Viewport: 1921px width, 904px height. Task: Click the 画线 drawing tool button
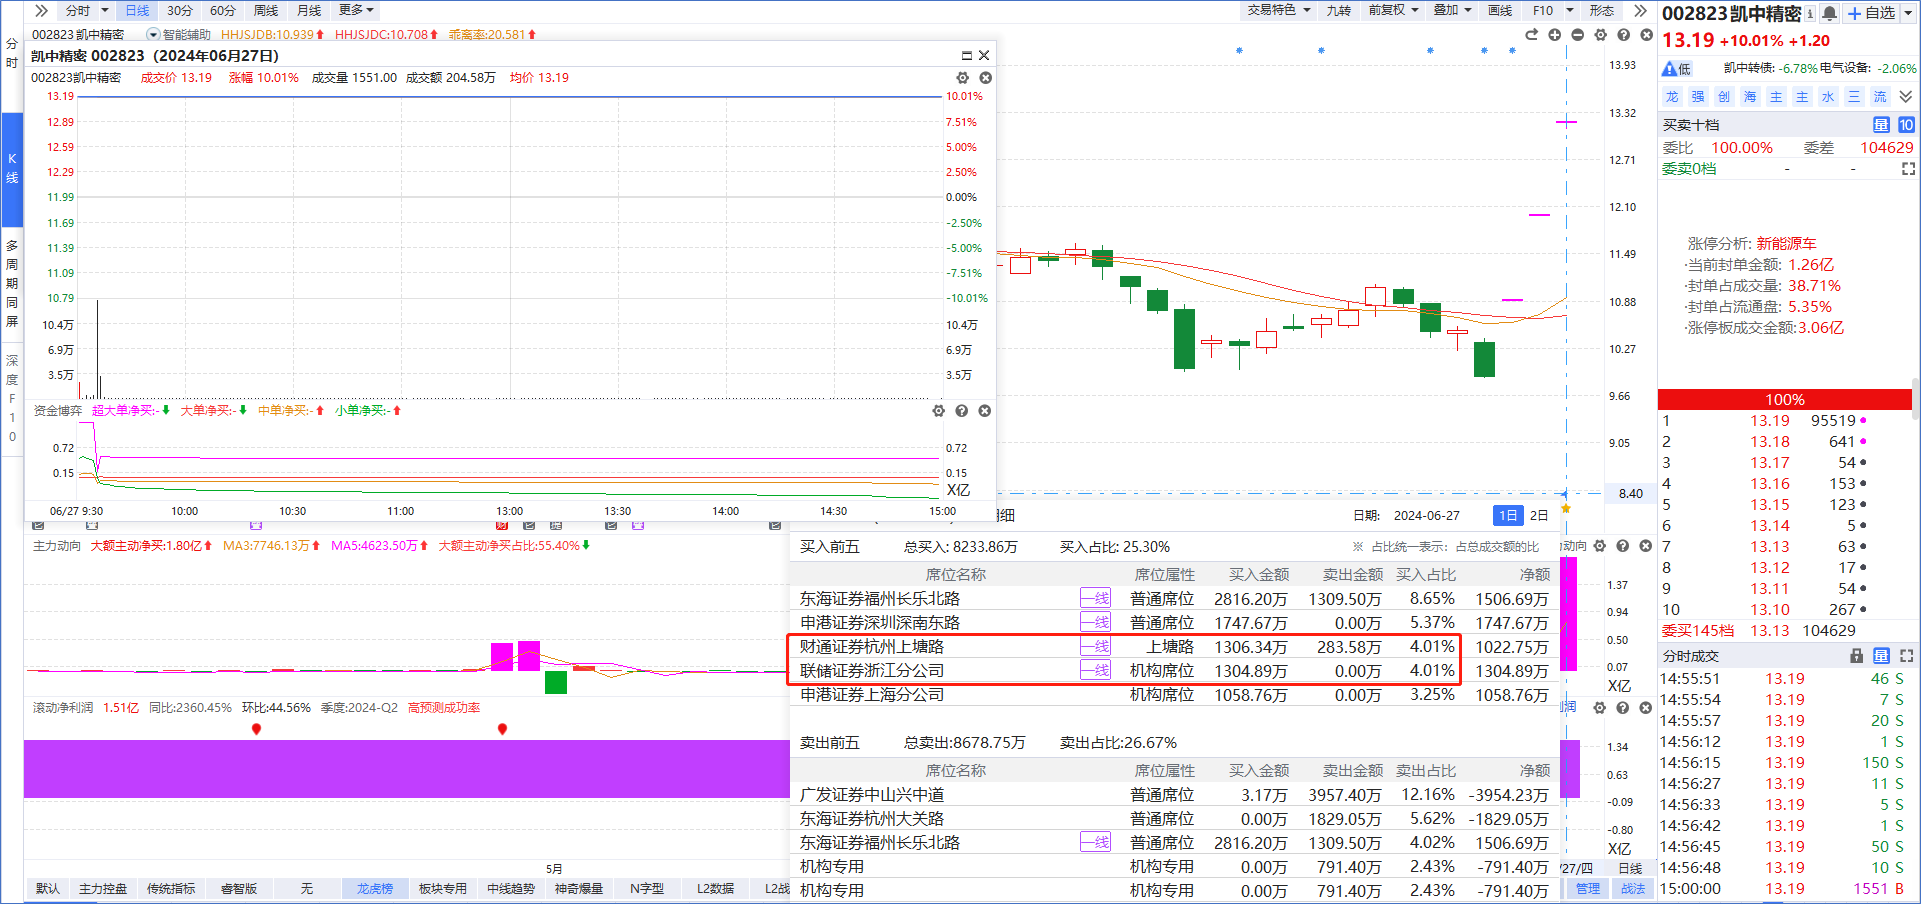(x=1499, y=10)
